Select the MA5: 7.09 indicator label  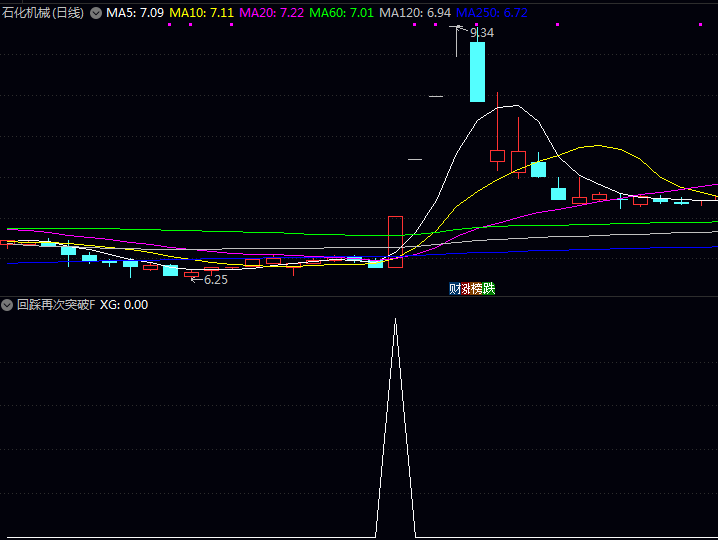pyautogui.click(x=135, y=14)
